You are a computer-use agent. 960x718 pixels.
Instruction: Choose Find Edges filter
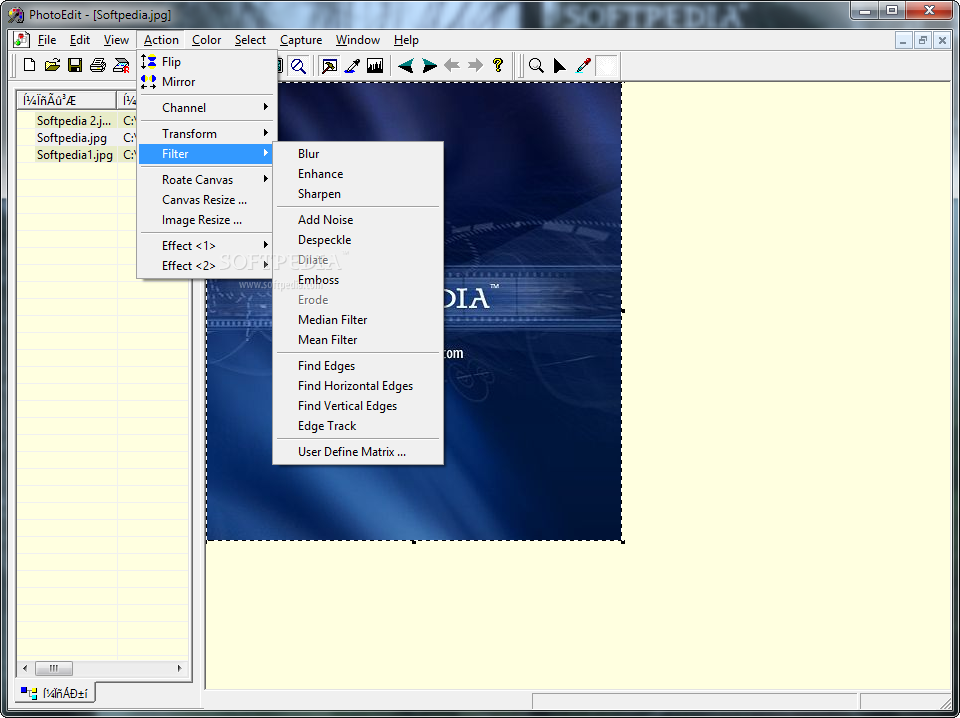pos(358,365)
